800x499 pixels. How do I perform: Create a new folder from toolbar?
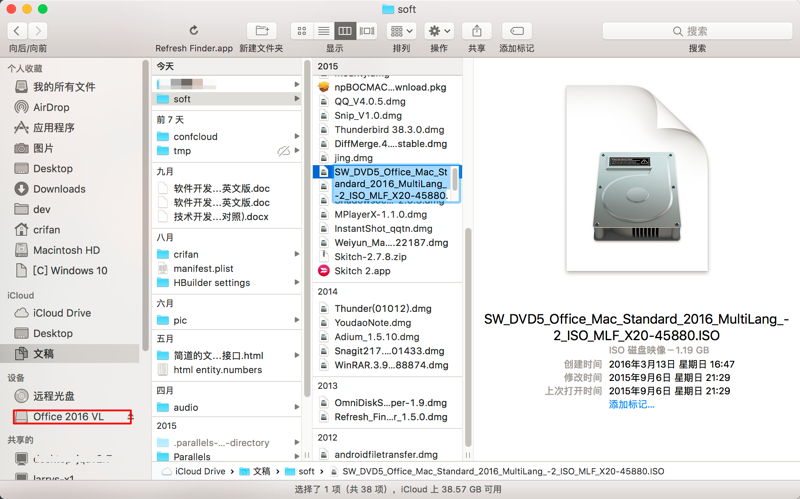coord(262,31)
